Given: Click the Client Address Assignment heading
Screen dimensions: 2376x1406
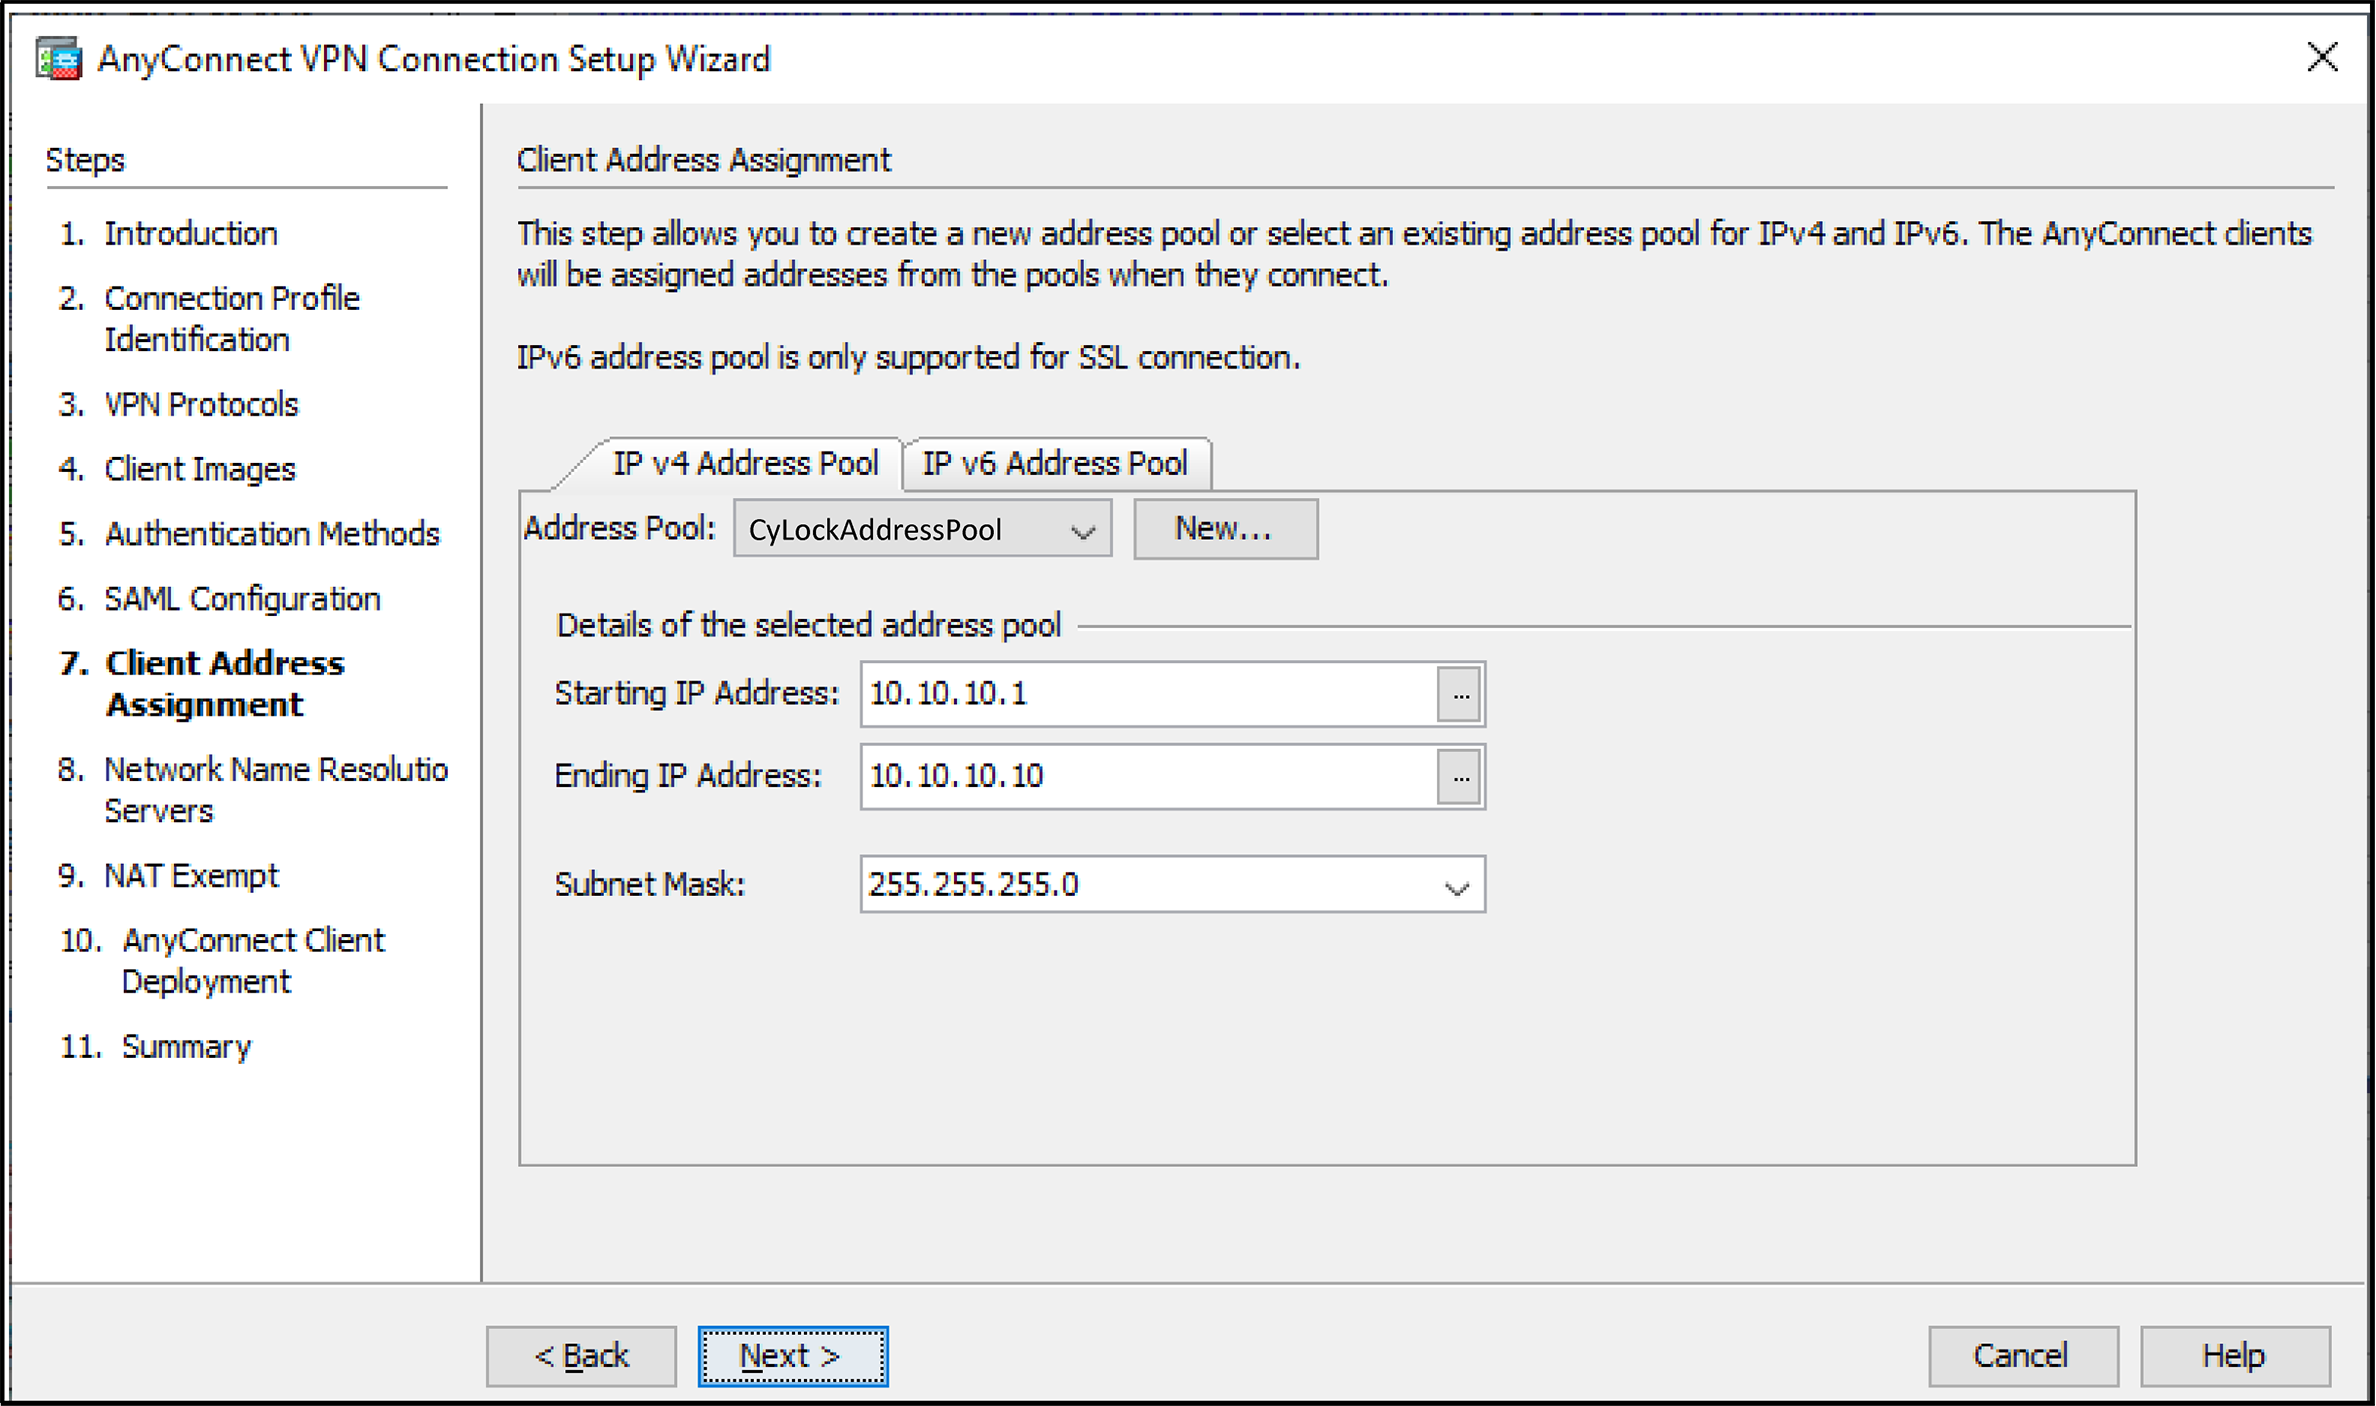Looking at the screenshot, I should [x=703, y=160].
